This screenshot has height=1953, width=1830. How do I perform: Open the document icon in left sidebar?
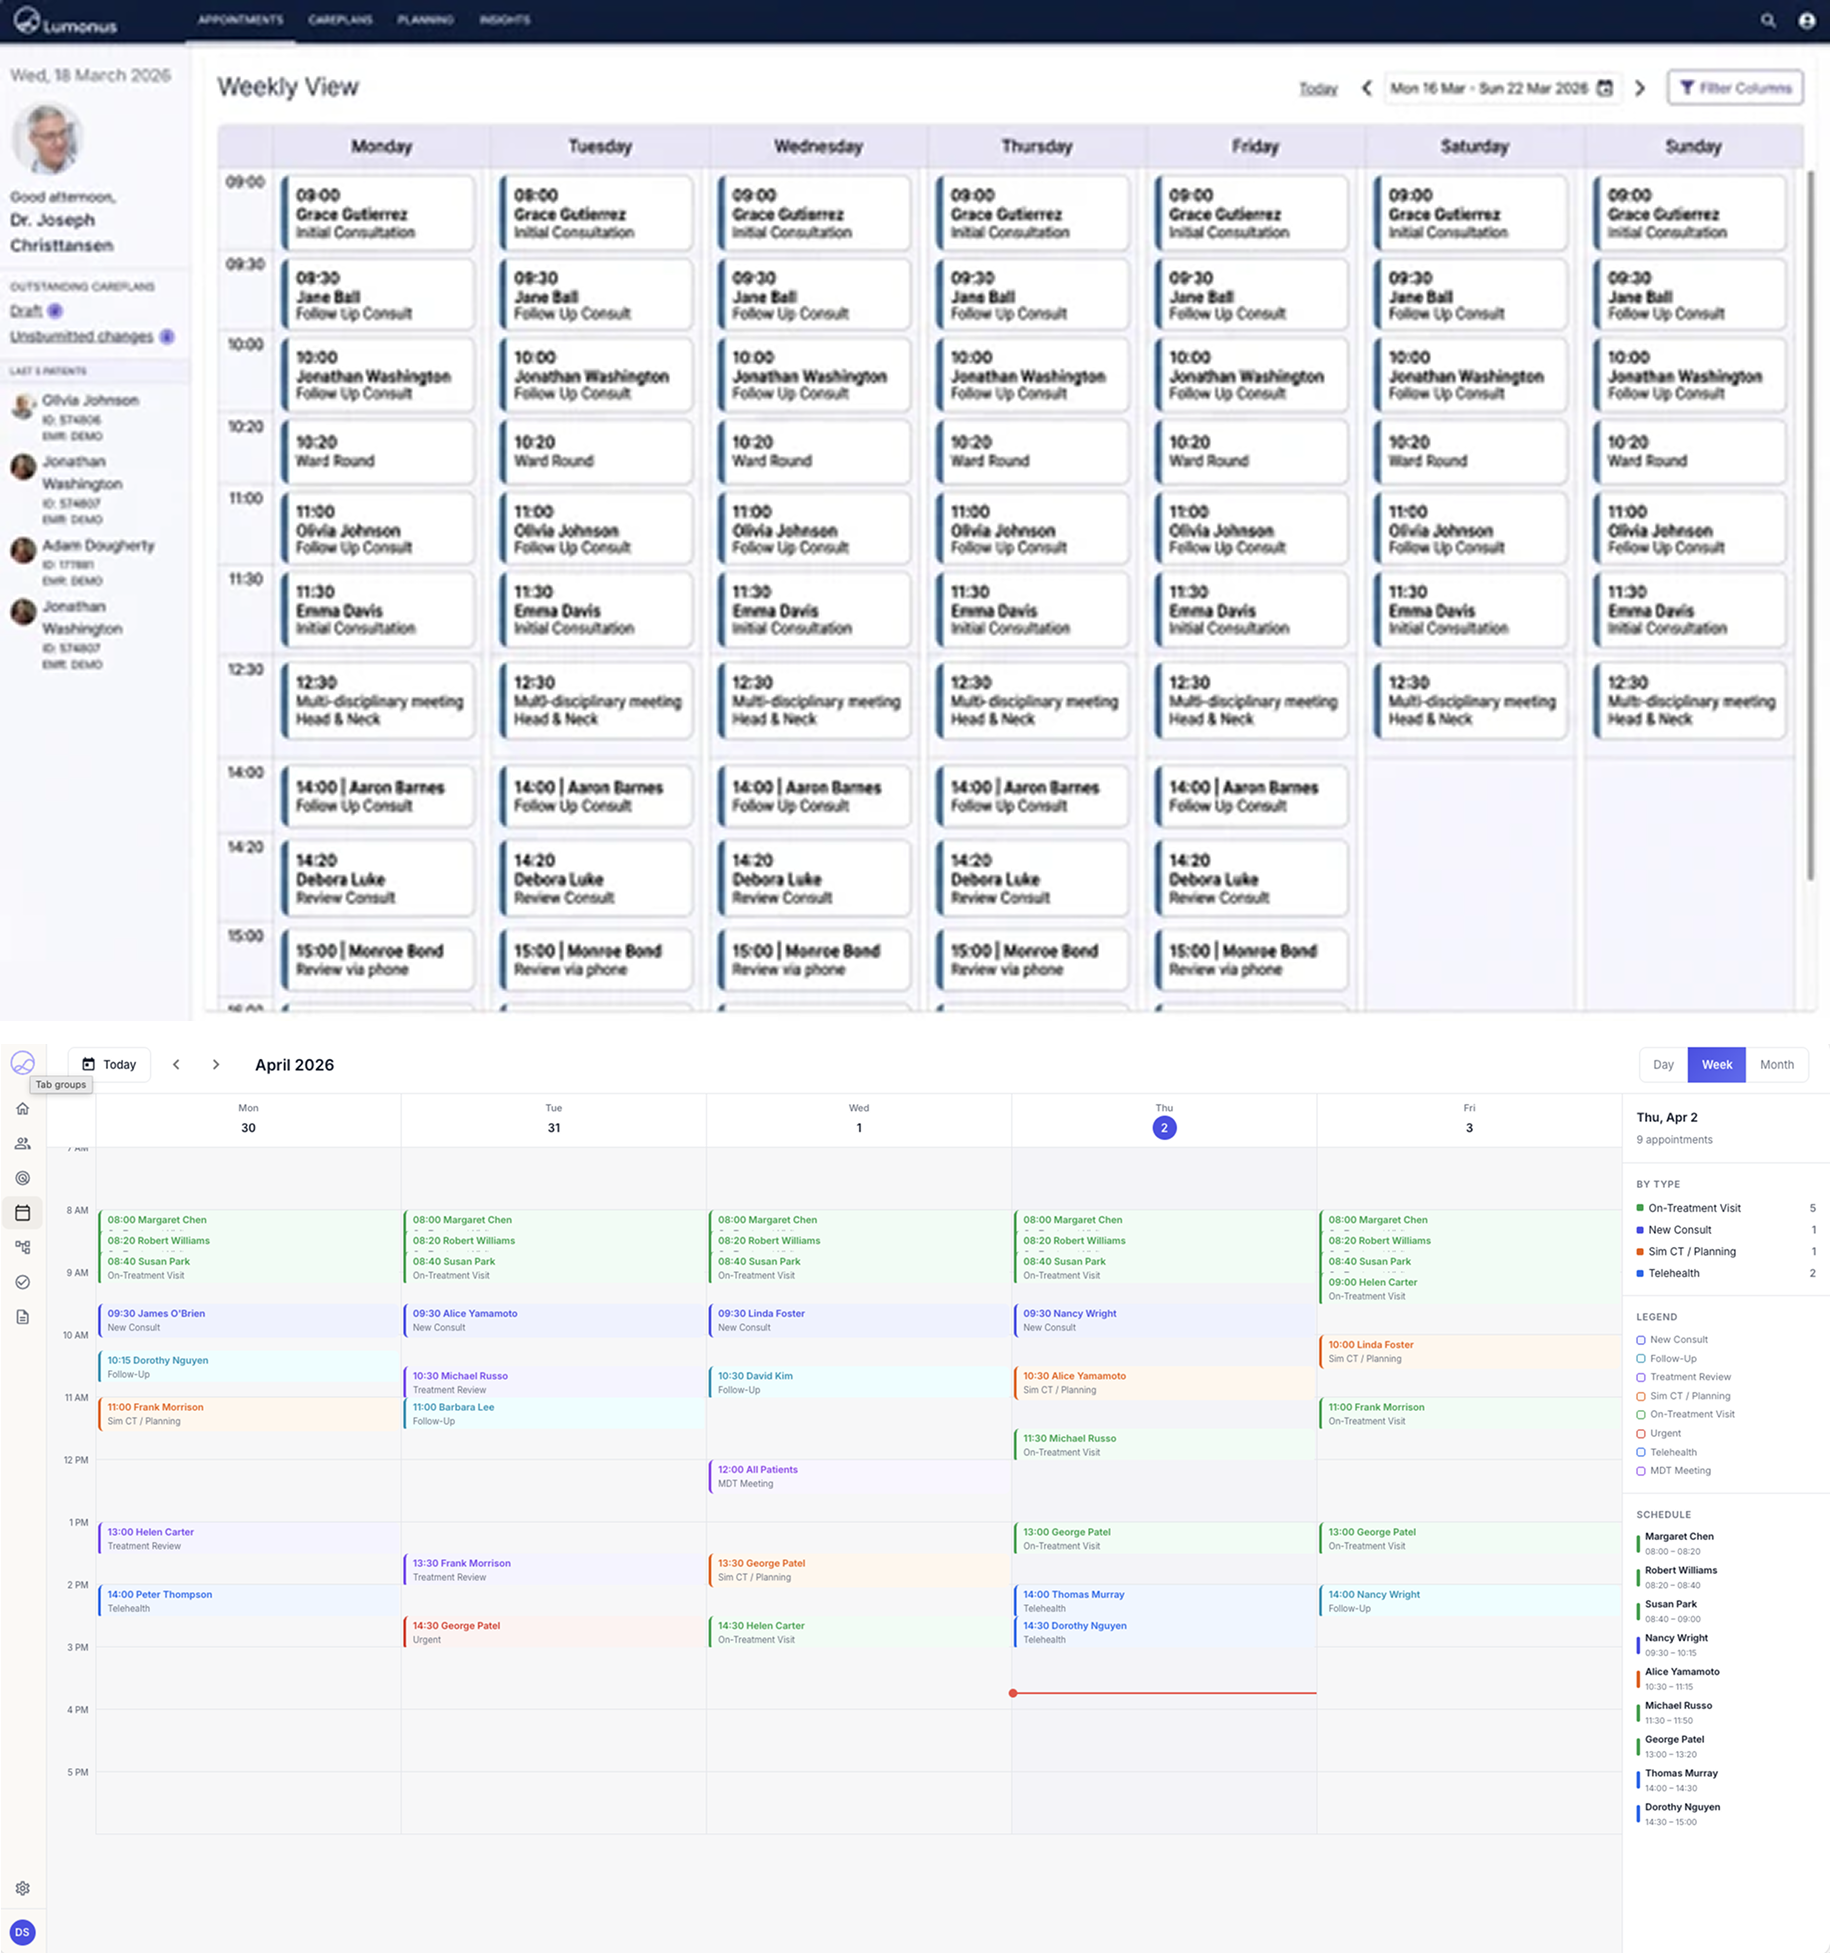23,1317
